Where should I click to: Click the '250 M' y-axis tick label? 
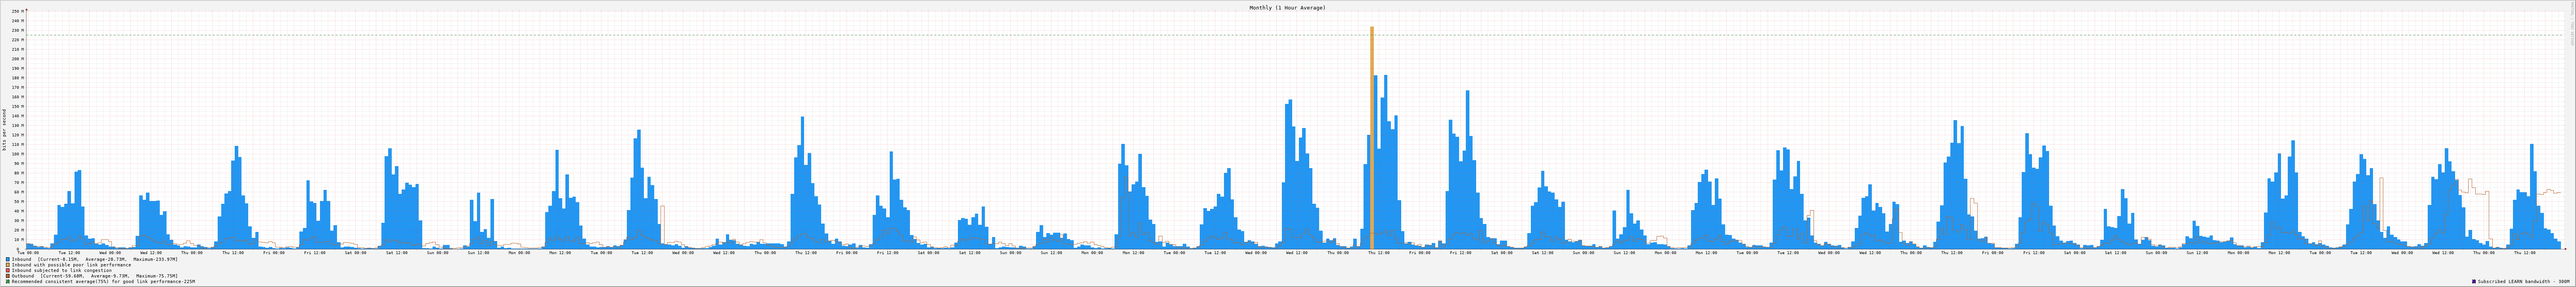[x=17, y=12]
